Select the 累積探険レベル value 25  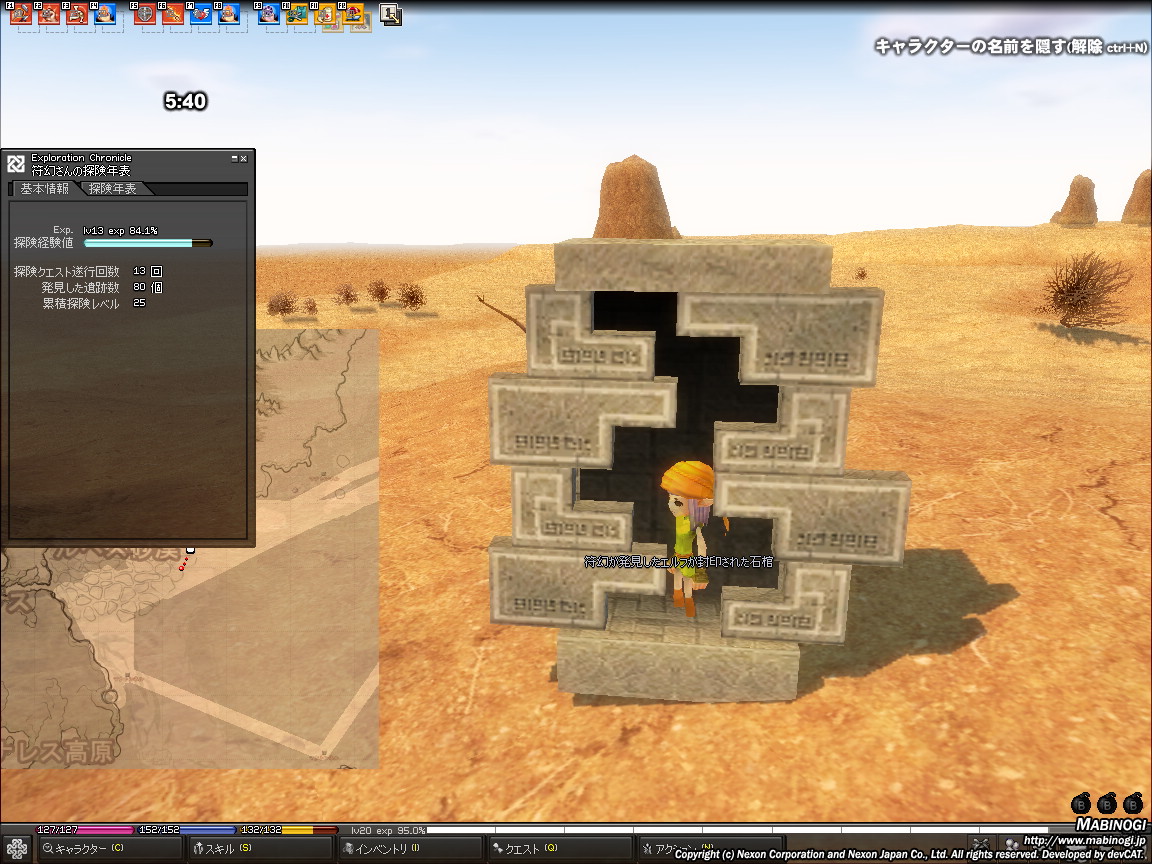[x=140, y=303]
